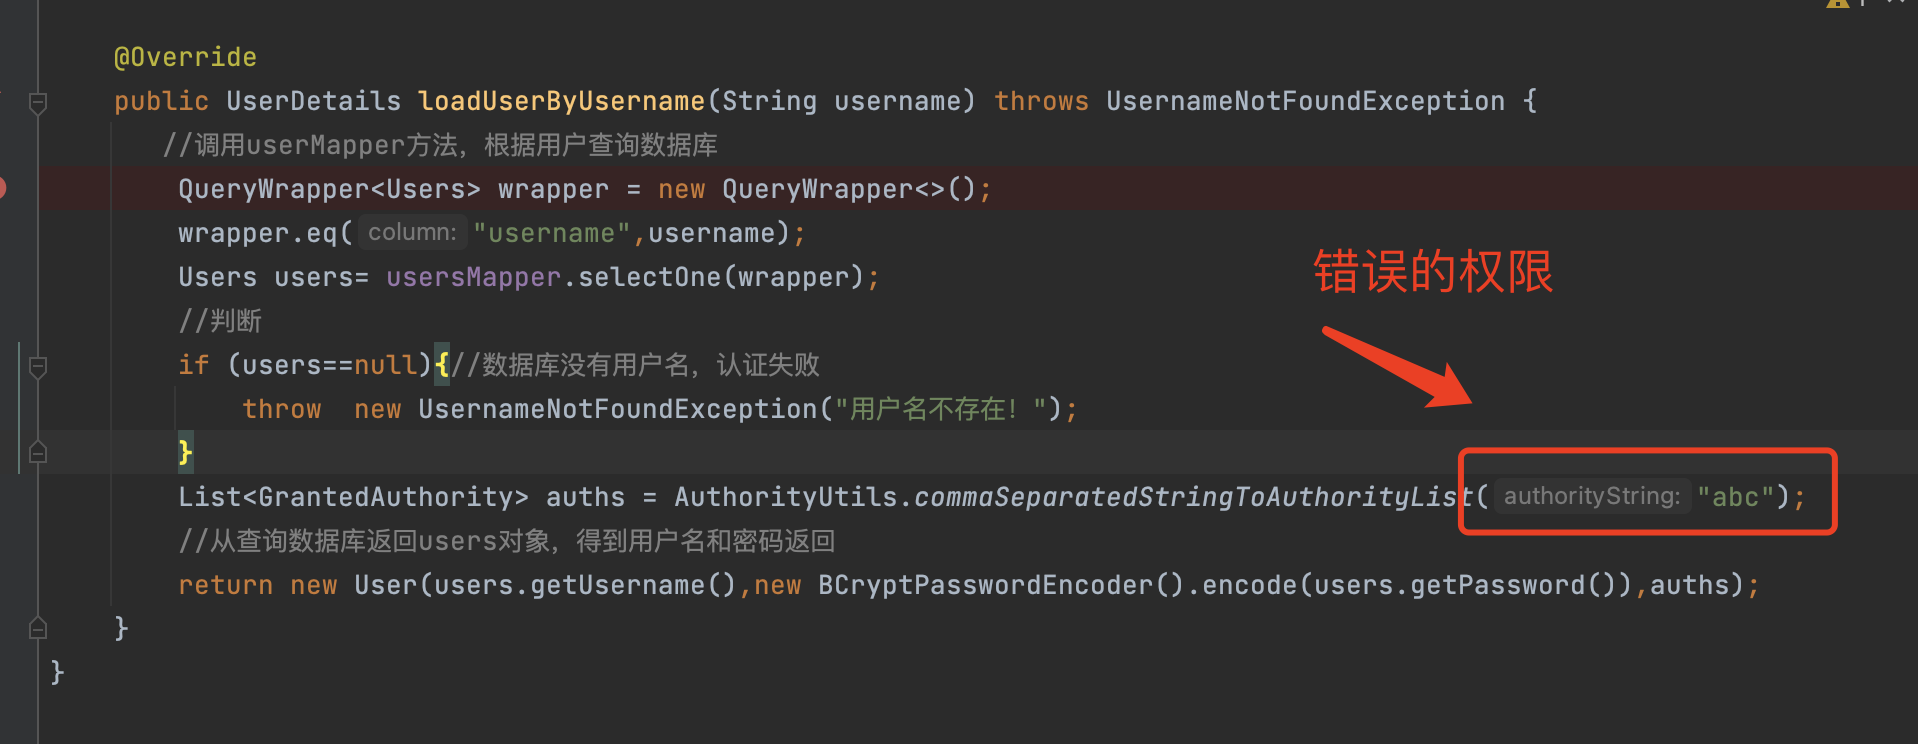
Task: Click the usersMapper field reference
Action: click(x=473, y=277)
